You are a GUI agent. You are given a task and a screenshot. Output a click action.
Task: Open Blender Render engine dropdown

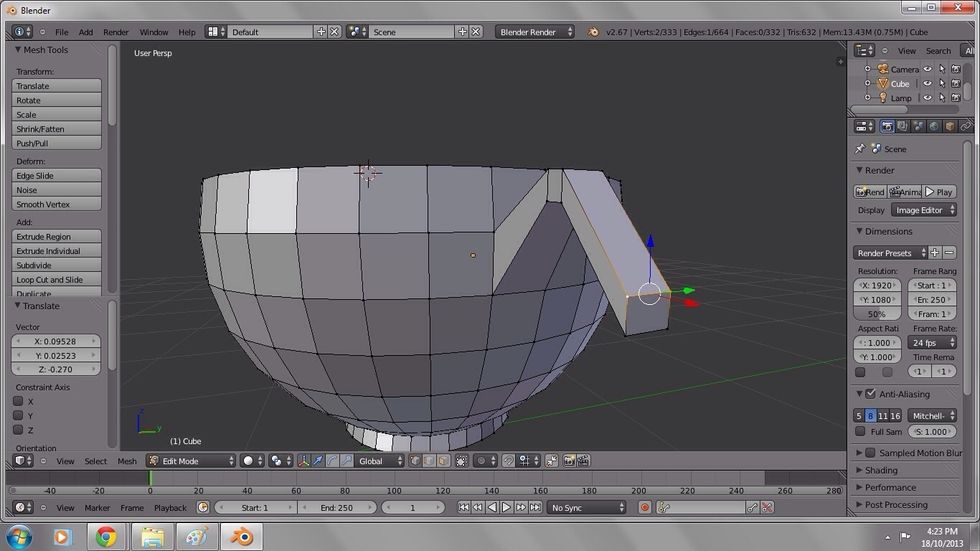[x=534, y=32]
